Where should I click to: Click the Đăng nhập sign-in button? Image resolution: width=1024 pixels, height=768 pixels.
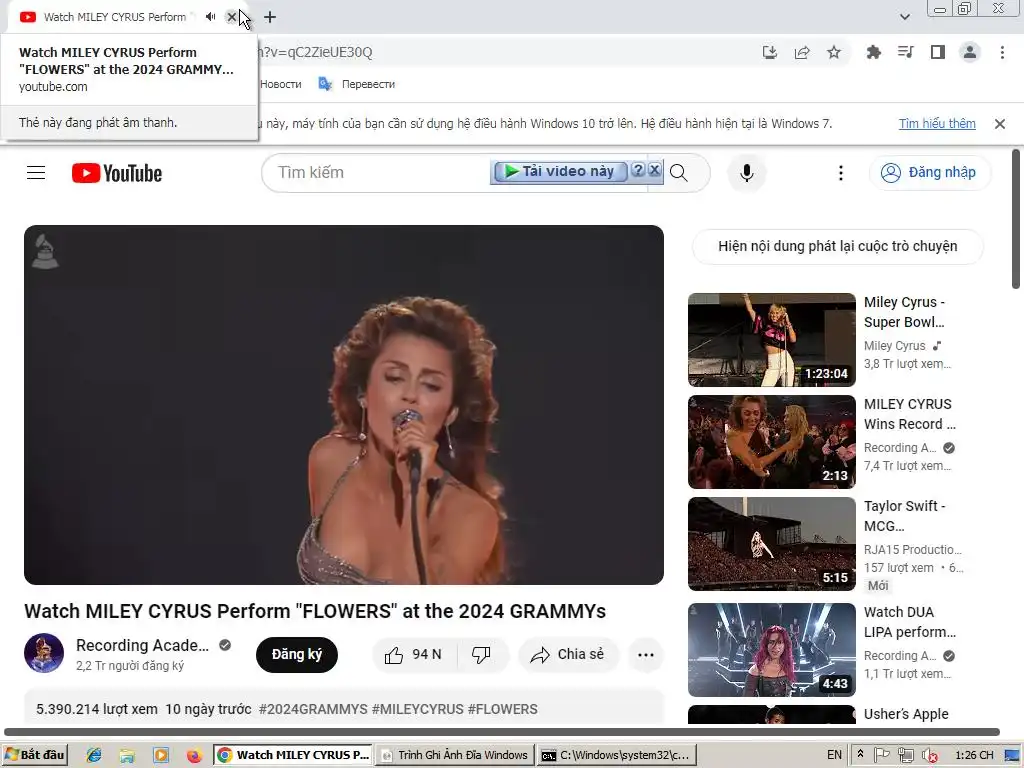point(929,172)
